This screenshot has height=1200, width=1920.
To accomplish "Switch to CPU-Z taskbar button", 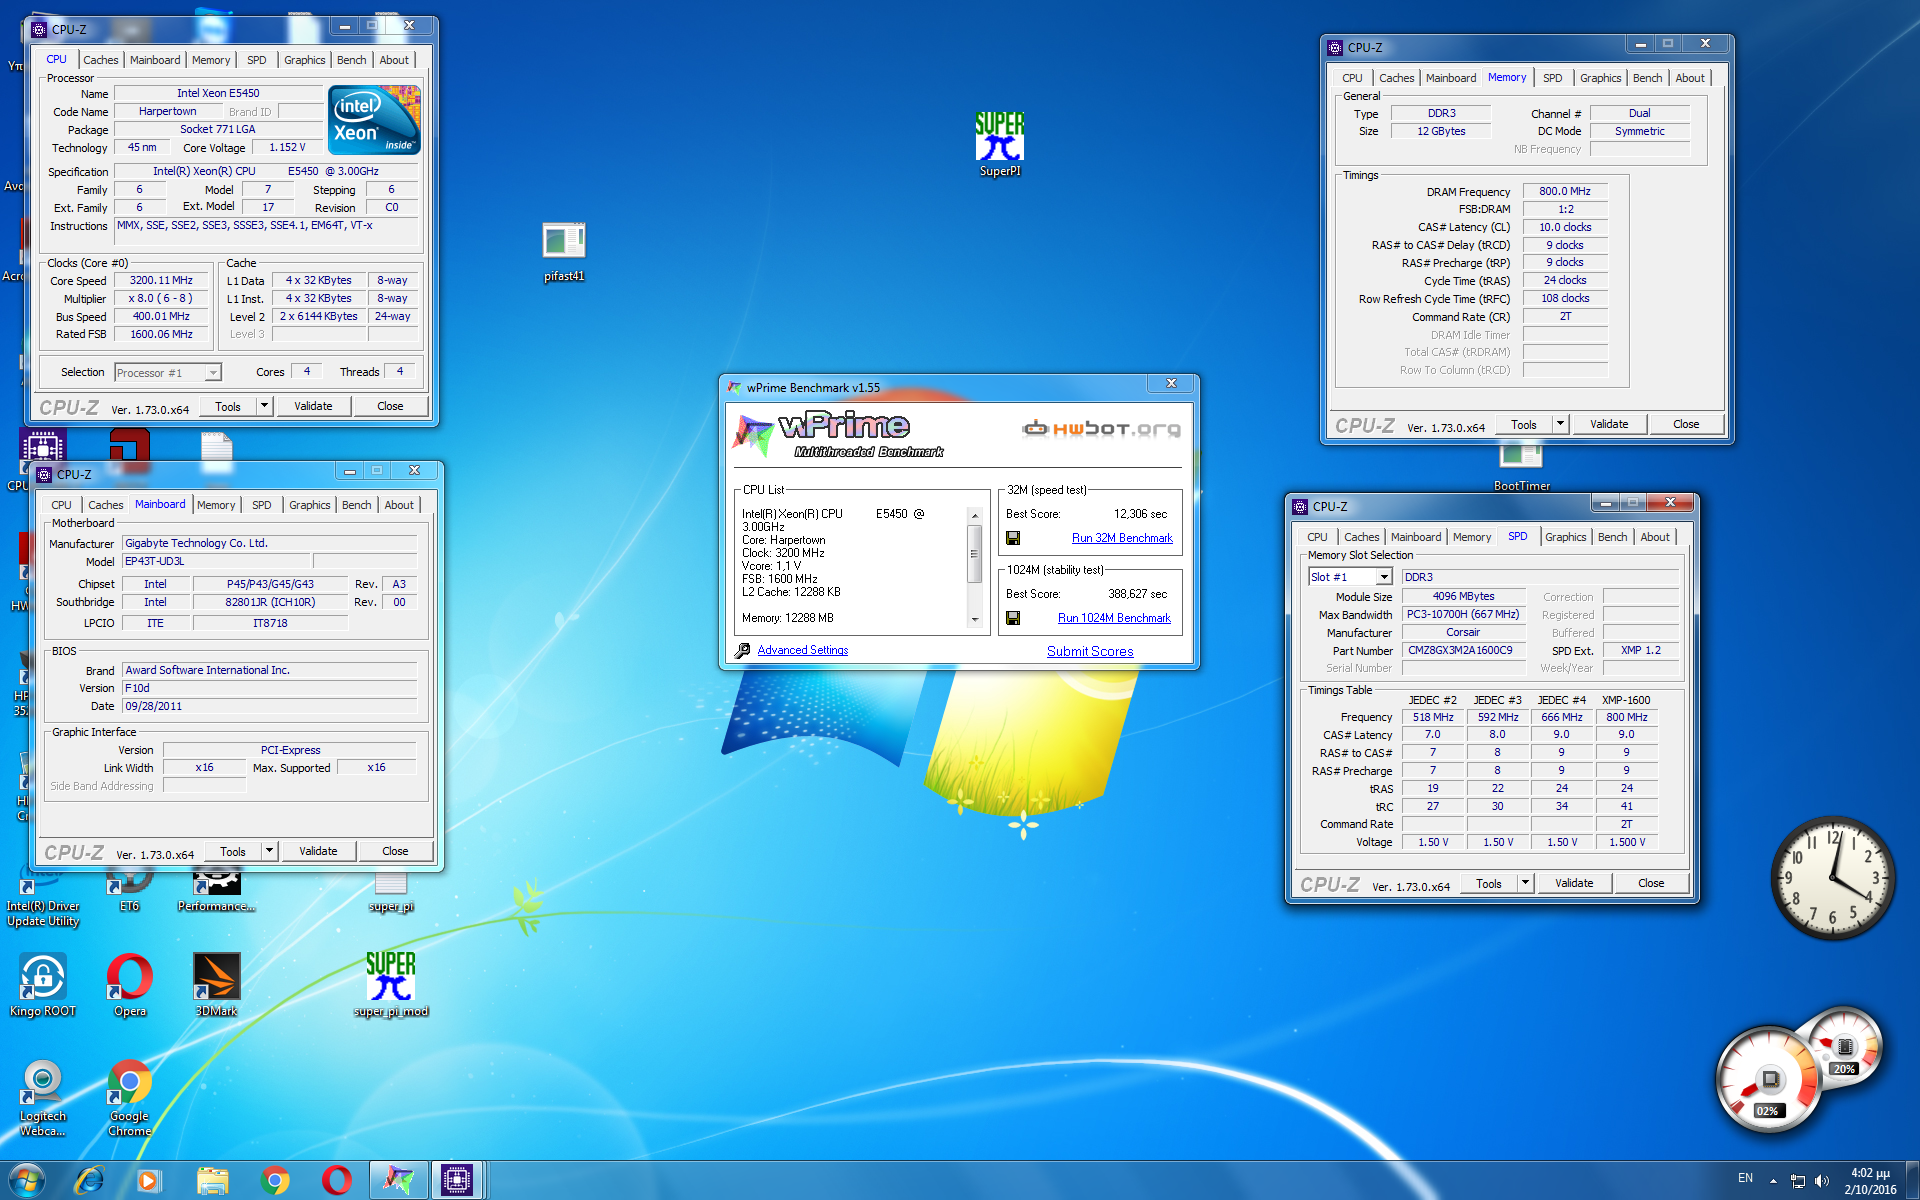I will tap(457, 1181).
